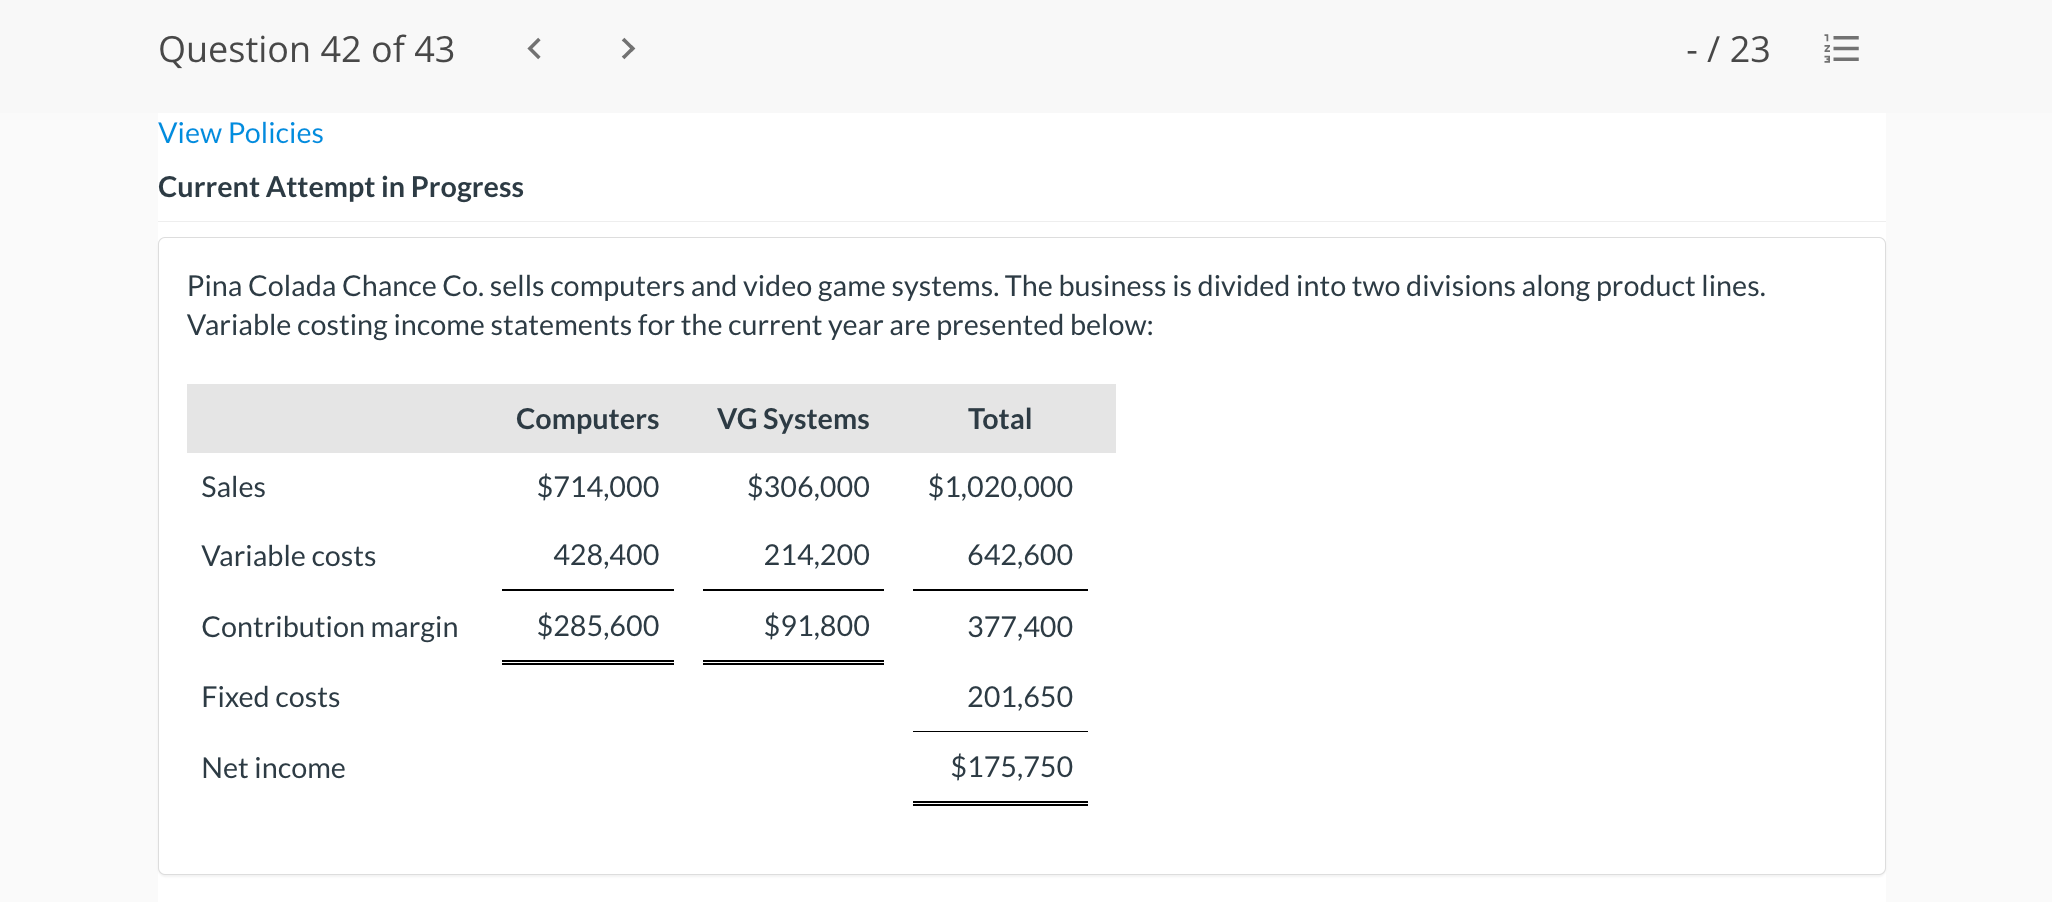Image resolution: width=2052 pixels, height=902 pixels.
Task: Click VG Systems contribution margin $91,800
Action: click(x=817, y=626)
